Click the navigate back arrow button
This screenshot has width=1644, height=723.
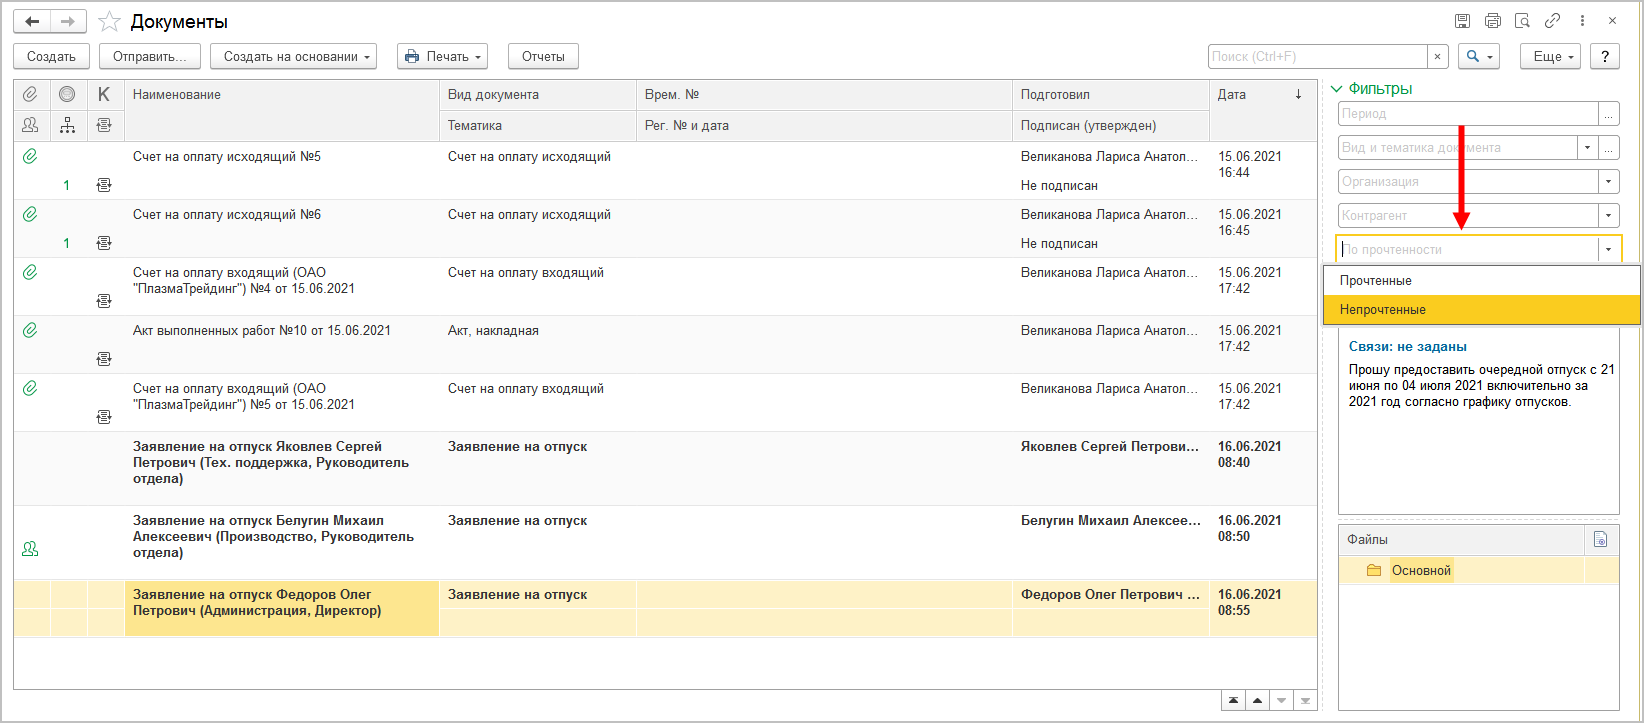coord(32,21)
